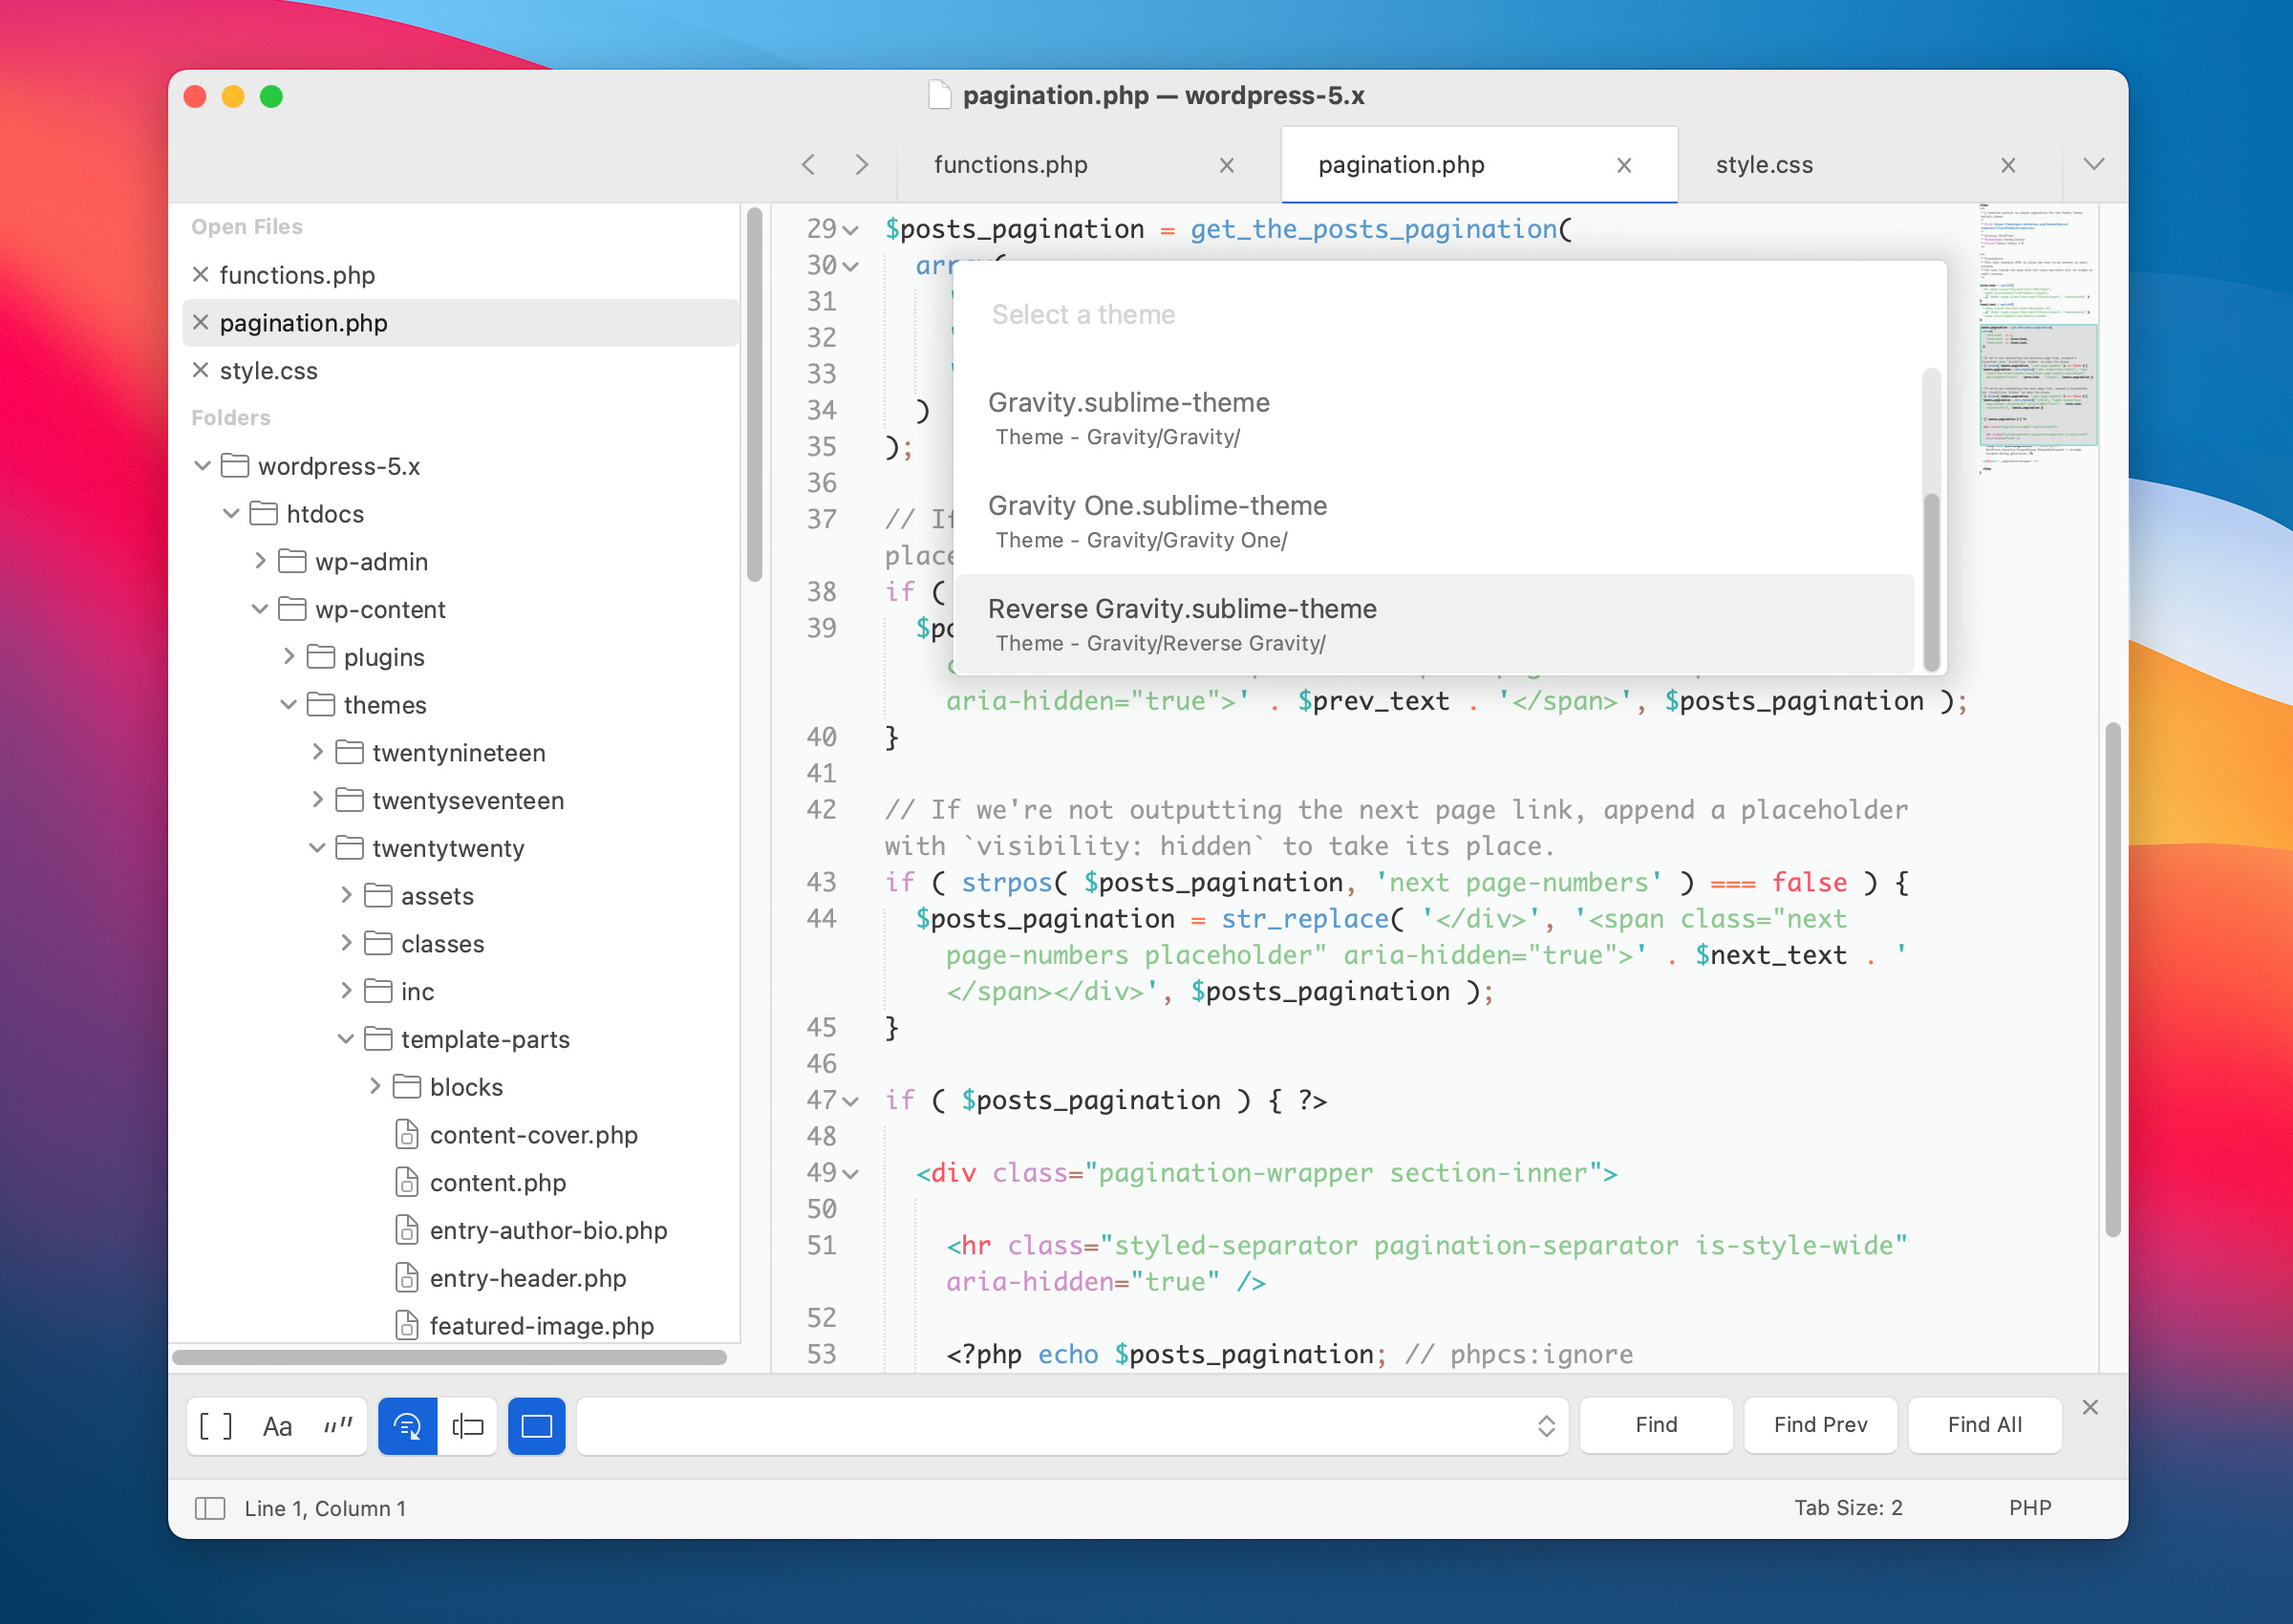This screenshot has height=1624, width=2293.
Task: Toggle case sensitive Aa option
Action: 277,1426
